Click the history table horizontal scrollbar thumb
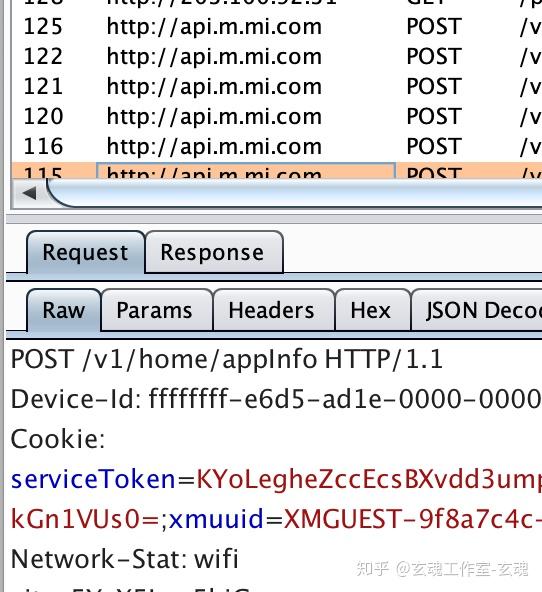542x592 pixels. tap(294, 193)
